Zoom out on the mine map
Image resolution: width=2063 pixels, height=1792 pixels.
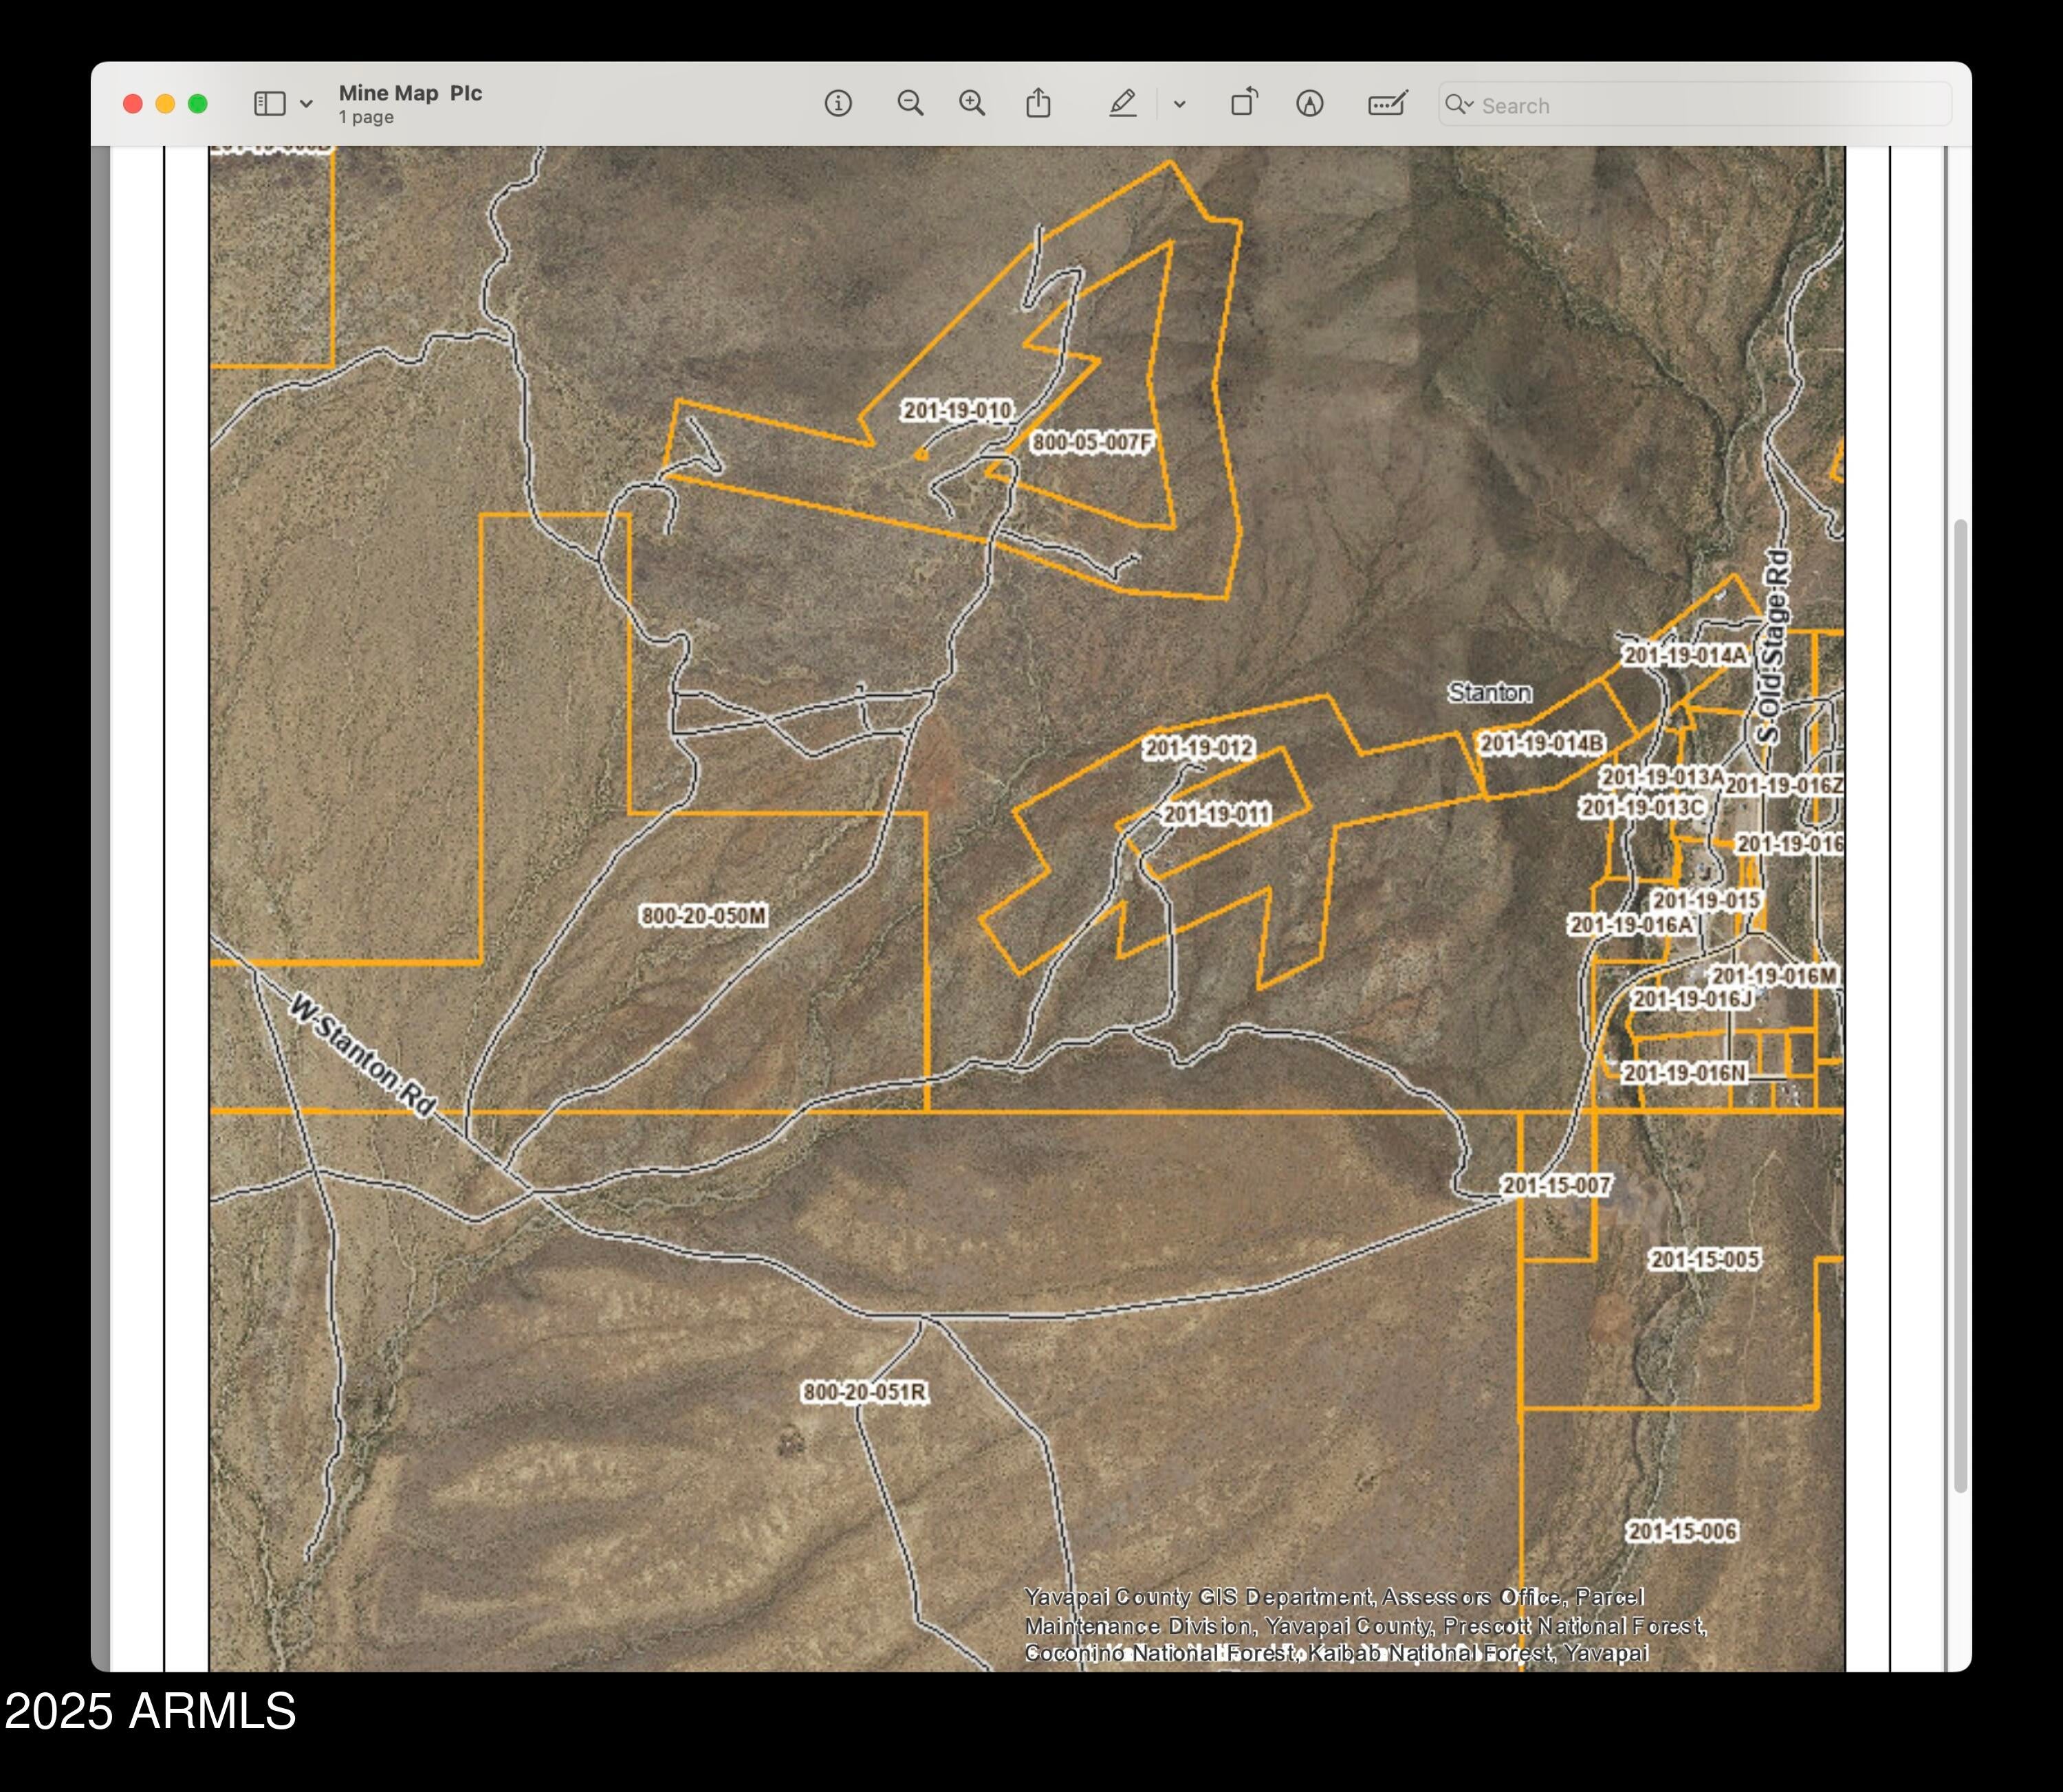[911, 103]
